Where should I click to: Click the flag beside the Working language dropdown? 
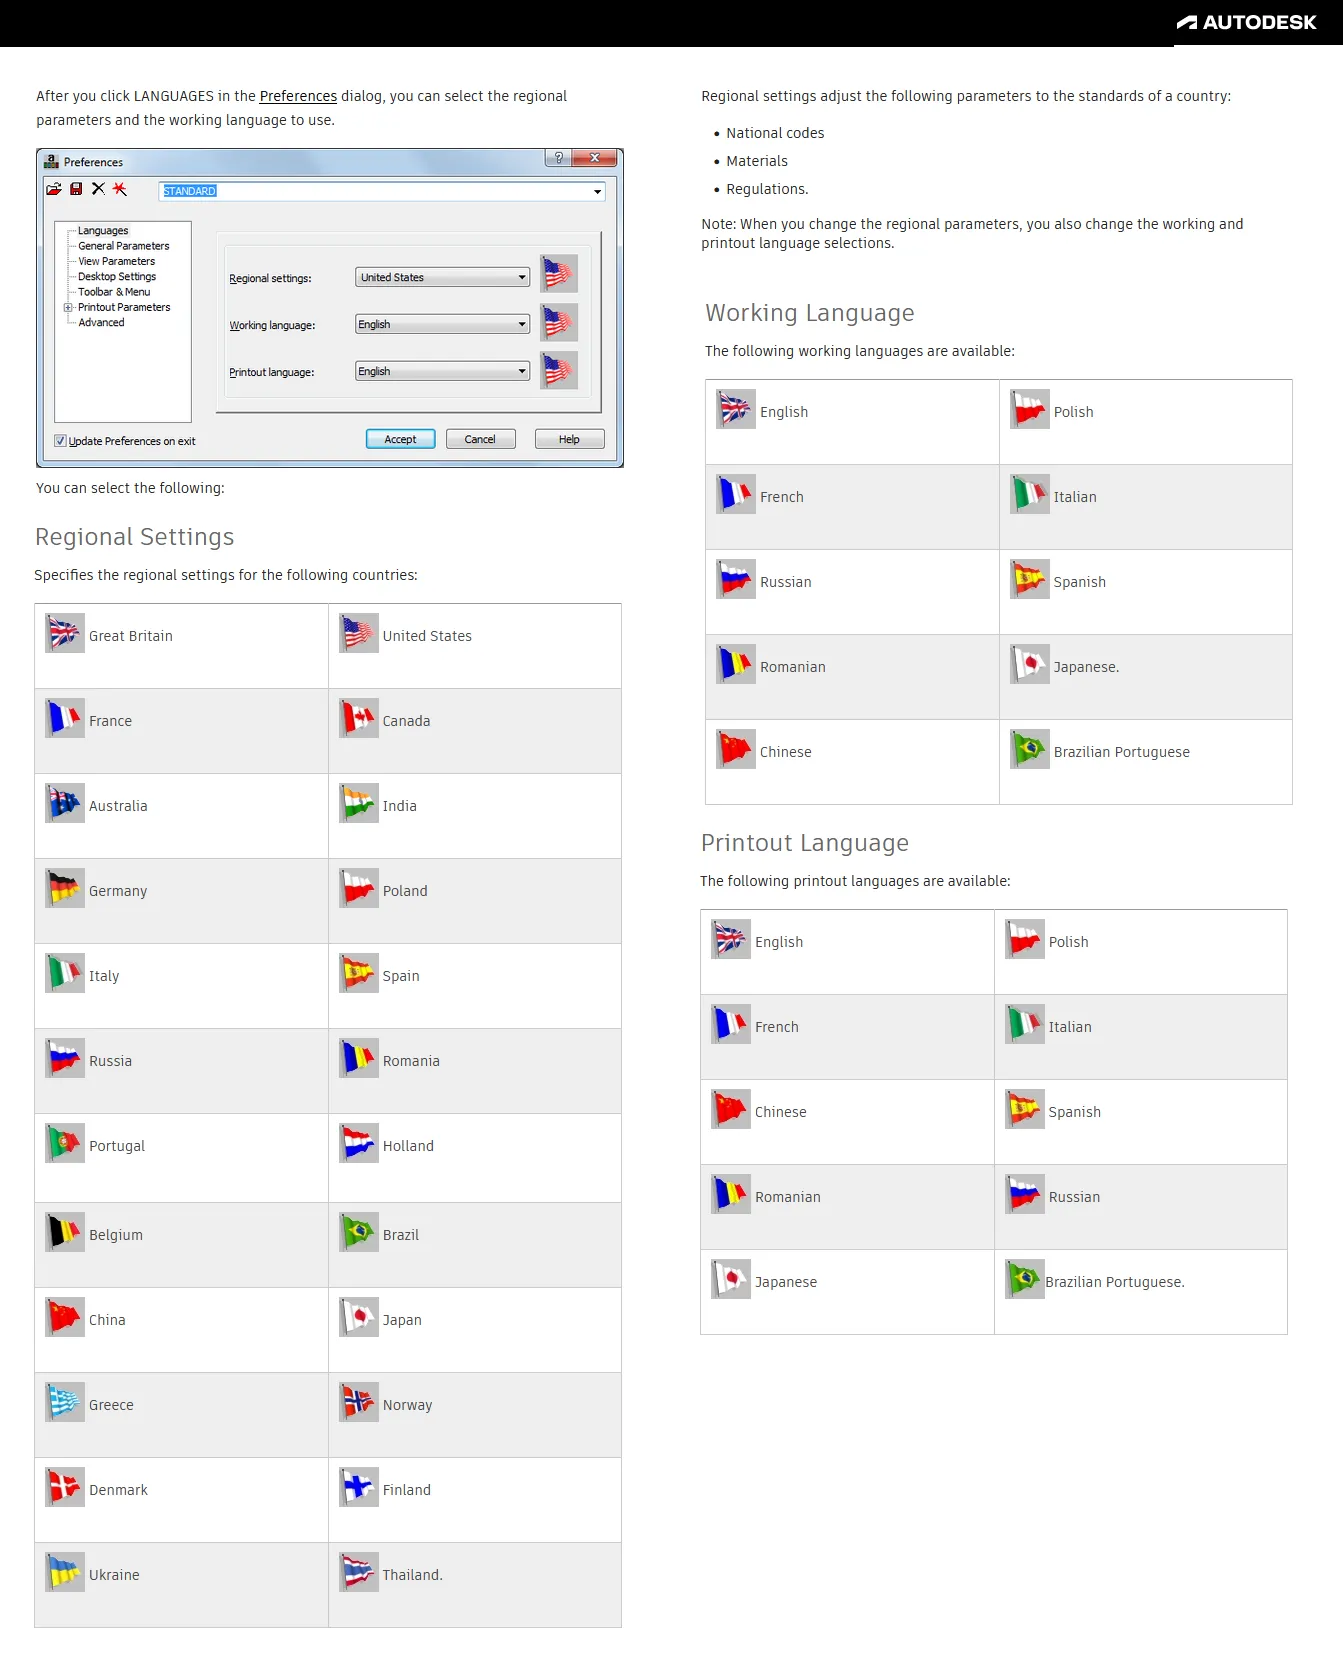coord(559,323)
